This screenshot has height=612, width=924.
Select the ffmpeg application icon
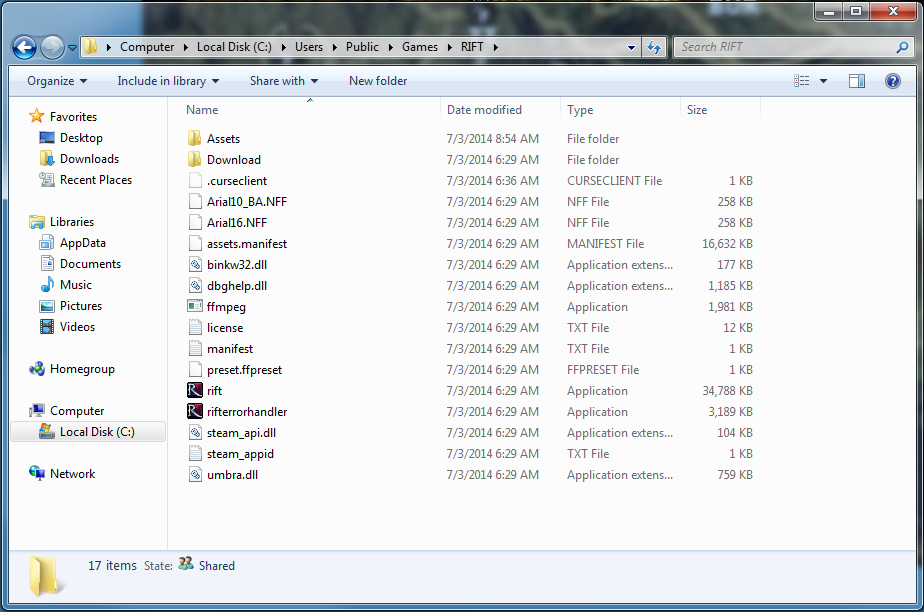[x=195, y=306]
